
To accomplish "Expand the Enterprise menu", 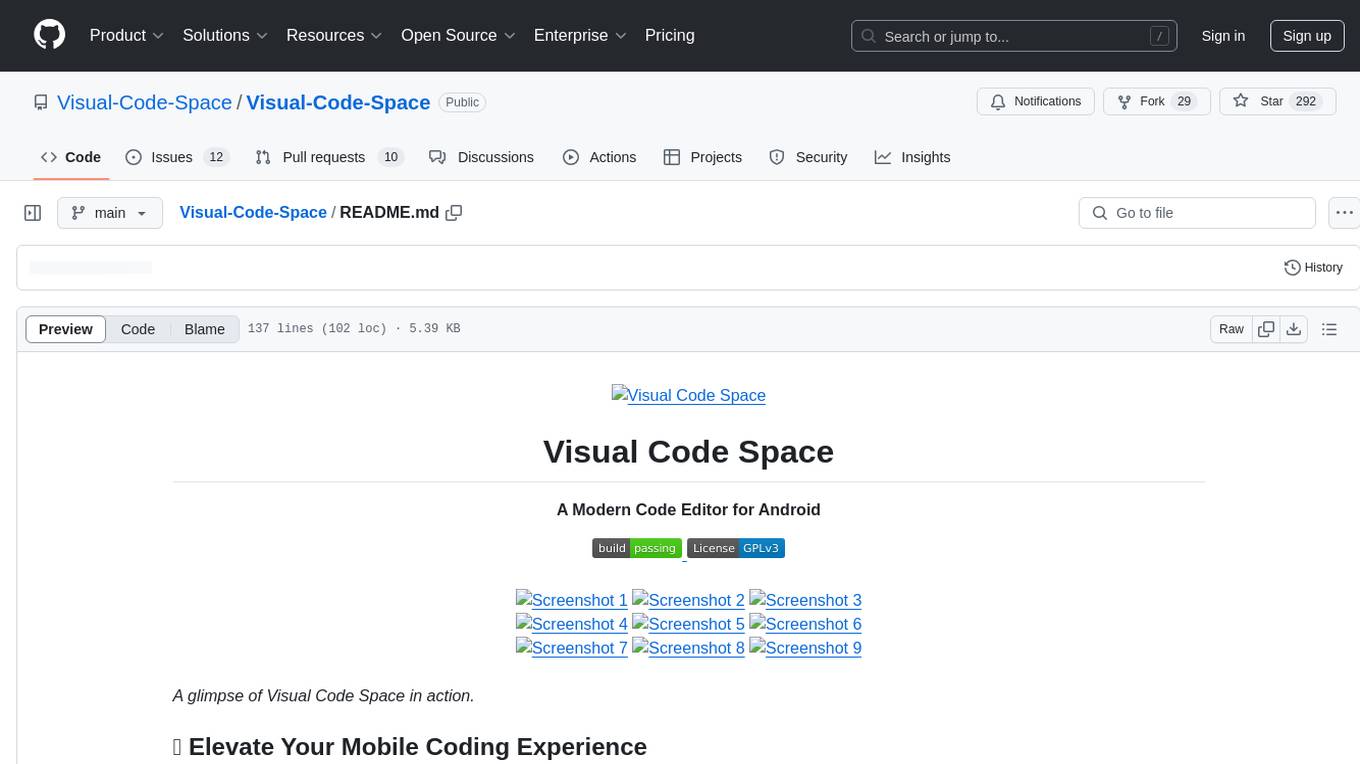I will [x=580, y=35].
